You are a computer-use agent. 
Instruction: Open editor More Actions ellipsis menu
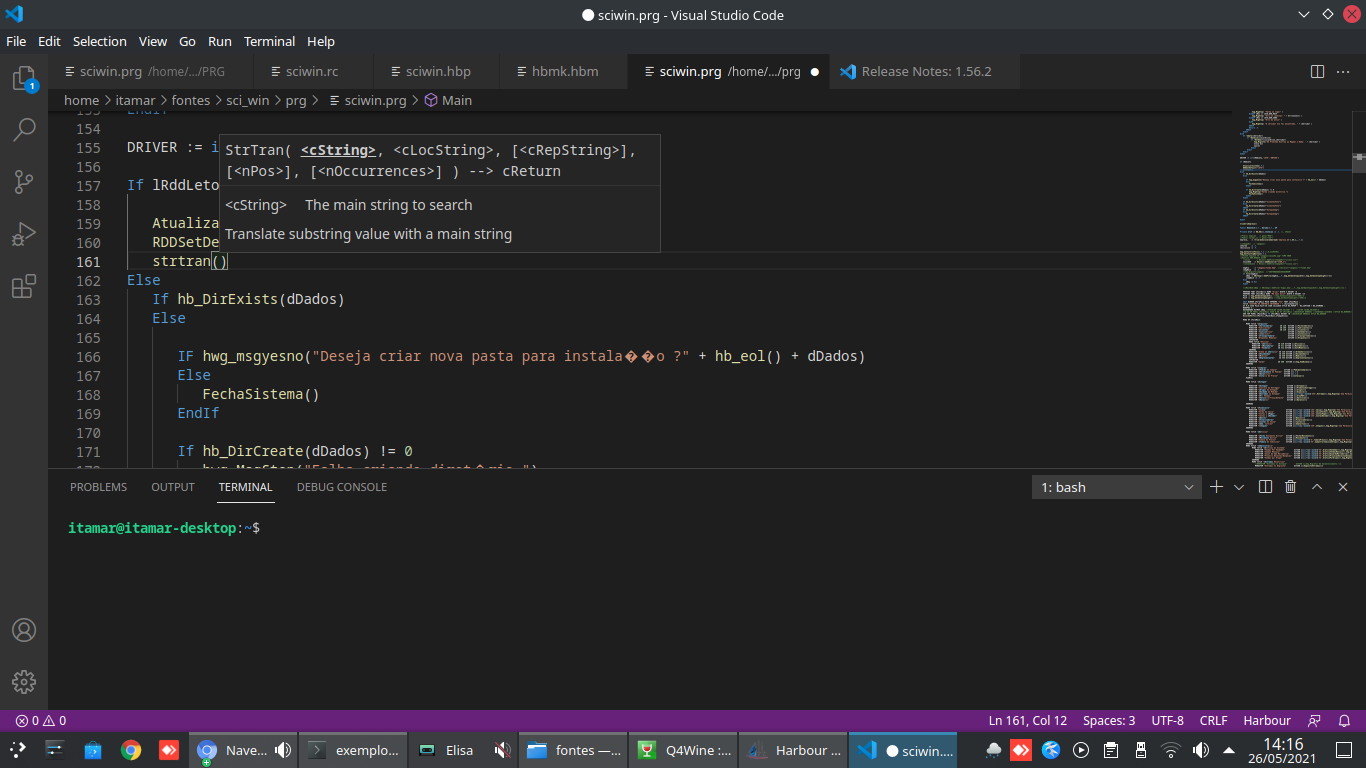(x=1343, y=72)
